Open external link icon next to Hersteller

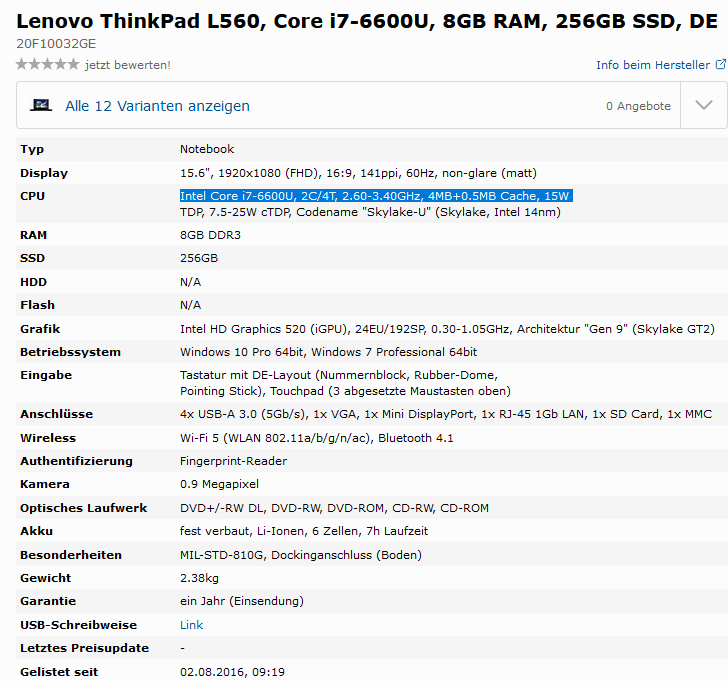pos(721,64)
